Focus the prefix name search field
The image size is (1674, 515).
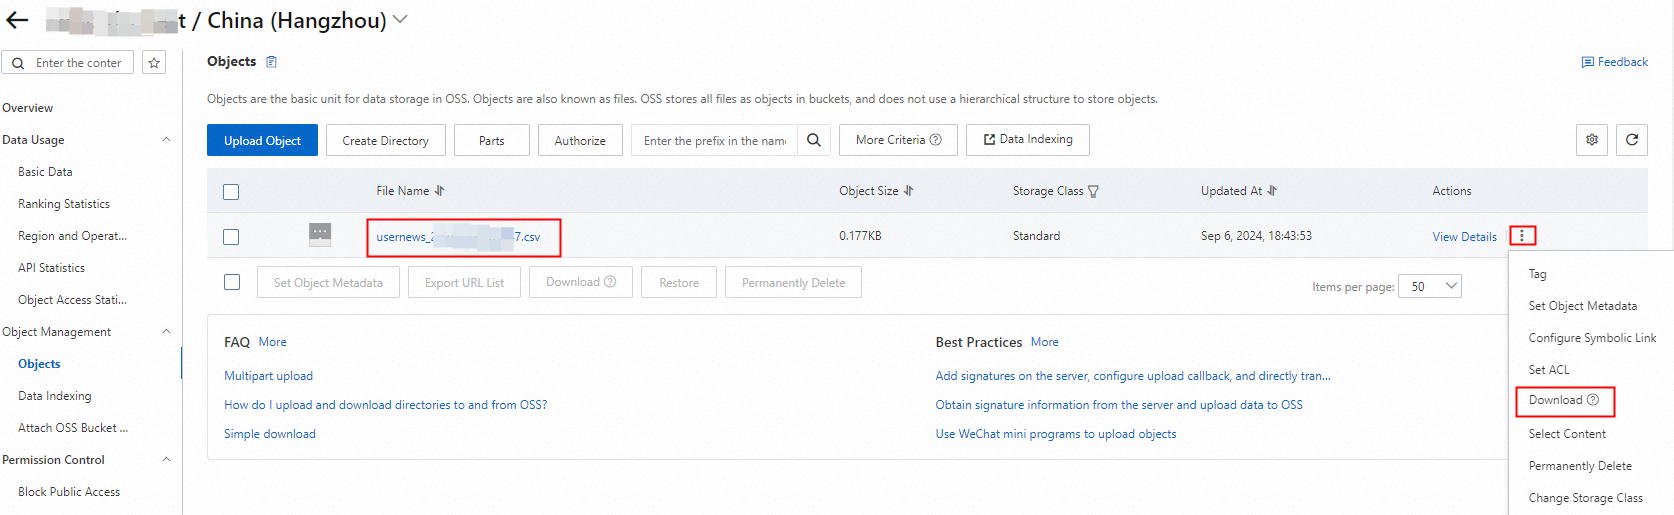(x=714, y=140)
